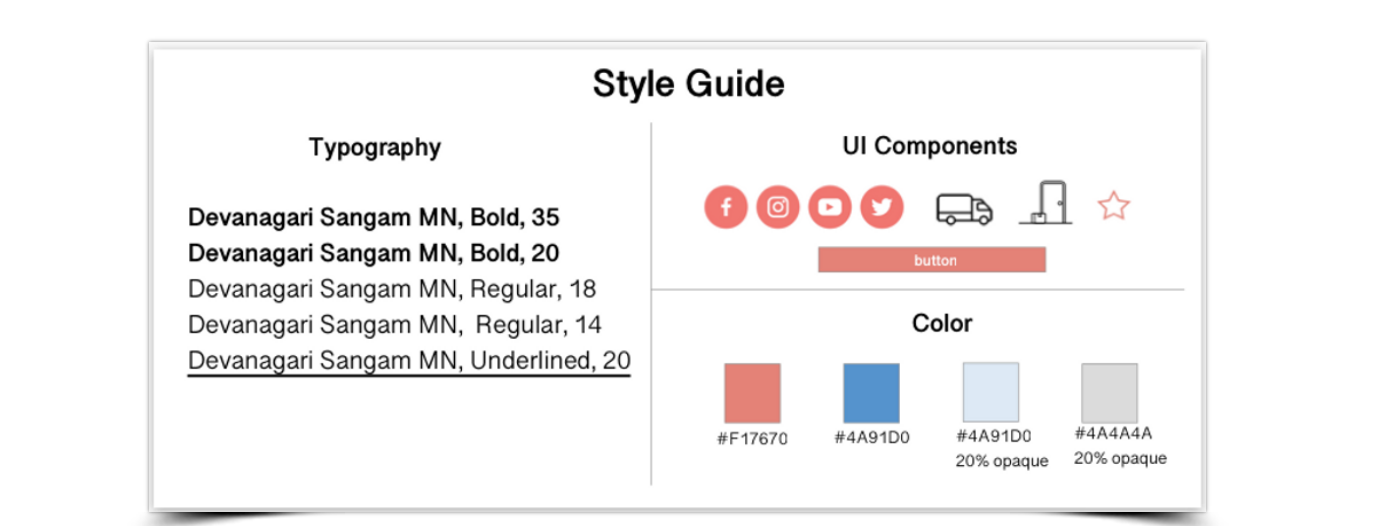The image size is (1392, 526).
Task: Click the Facebook social icon
Action: (726, 208)
